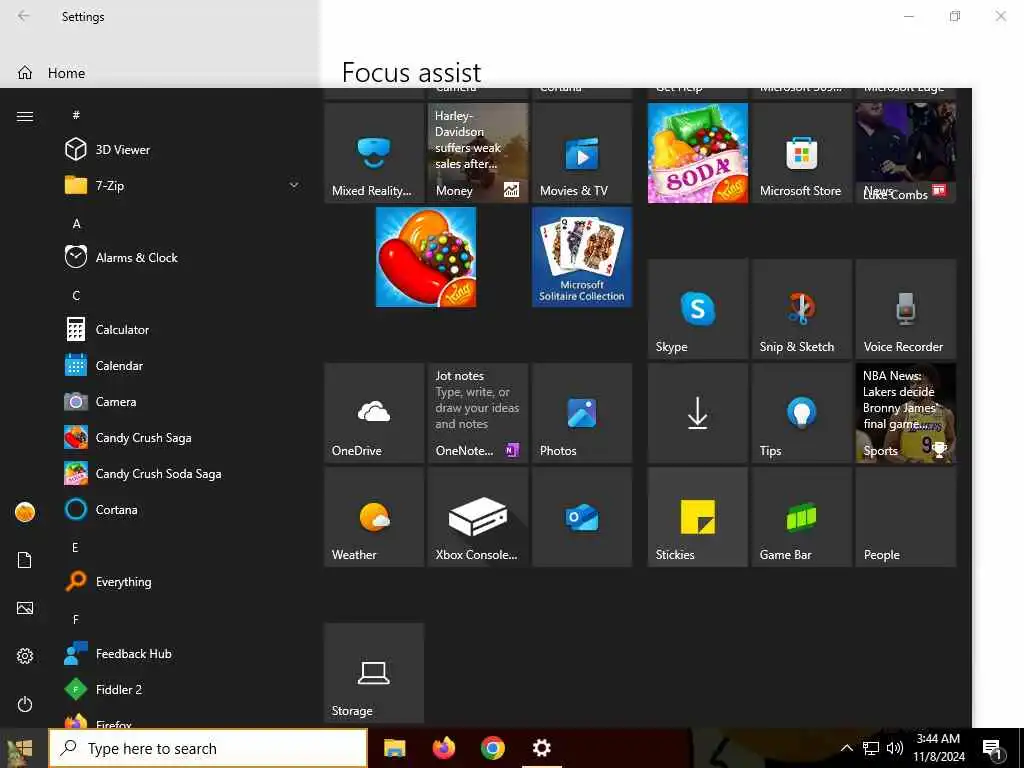This screenshot has height=768, width=1024.
Task: Click the Windows Start button
Action: click(24, 748)
